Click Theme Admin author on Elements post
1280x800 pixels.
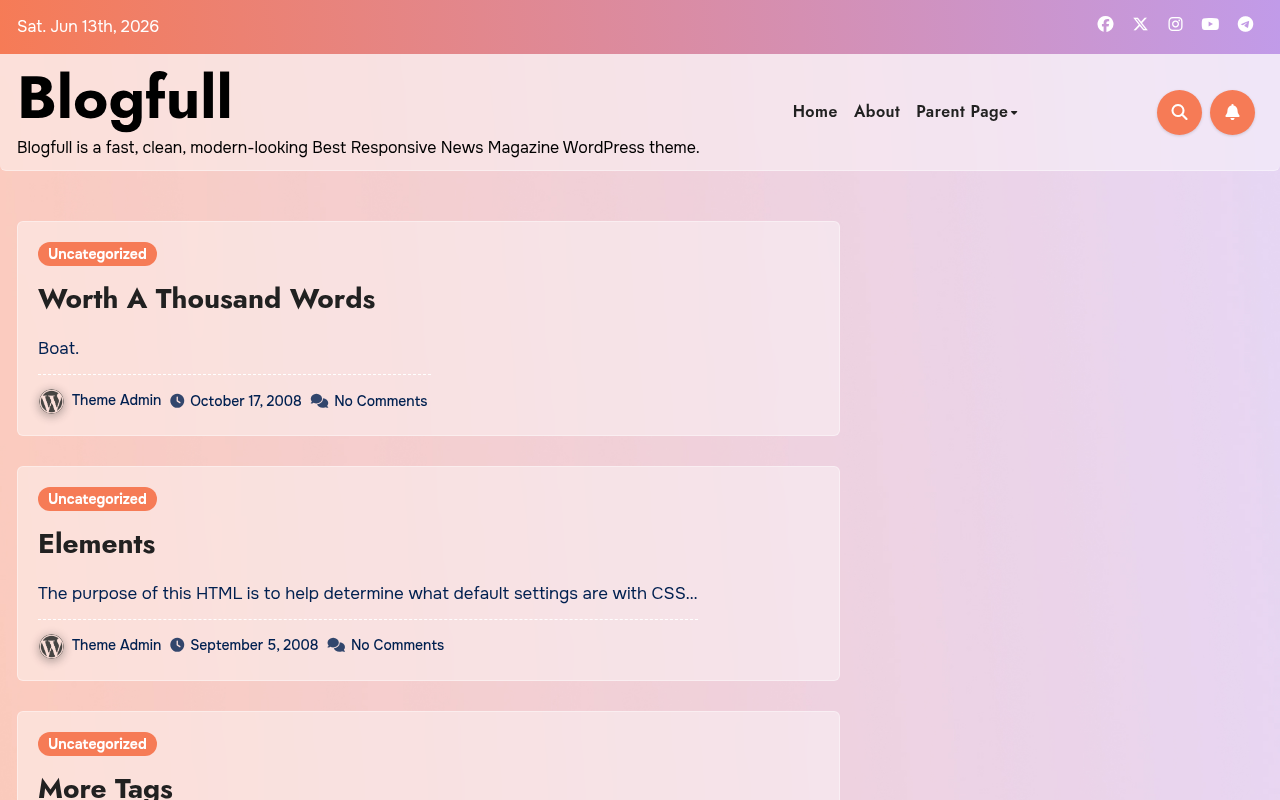[116, 645]
